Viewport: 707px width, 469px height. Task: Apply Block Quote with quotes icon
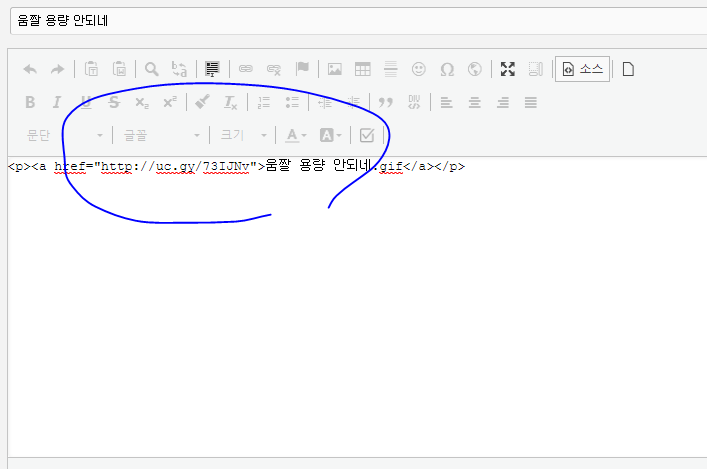pos(386,103)
